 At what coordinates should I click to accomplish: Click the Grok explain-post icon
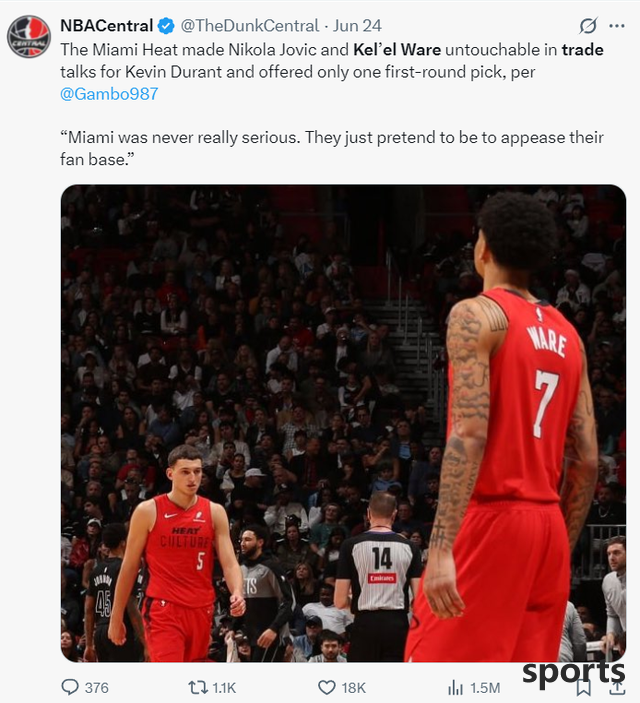(588, 26)
